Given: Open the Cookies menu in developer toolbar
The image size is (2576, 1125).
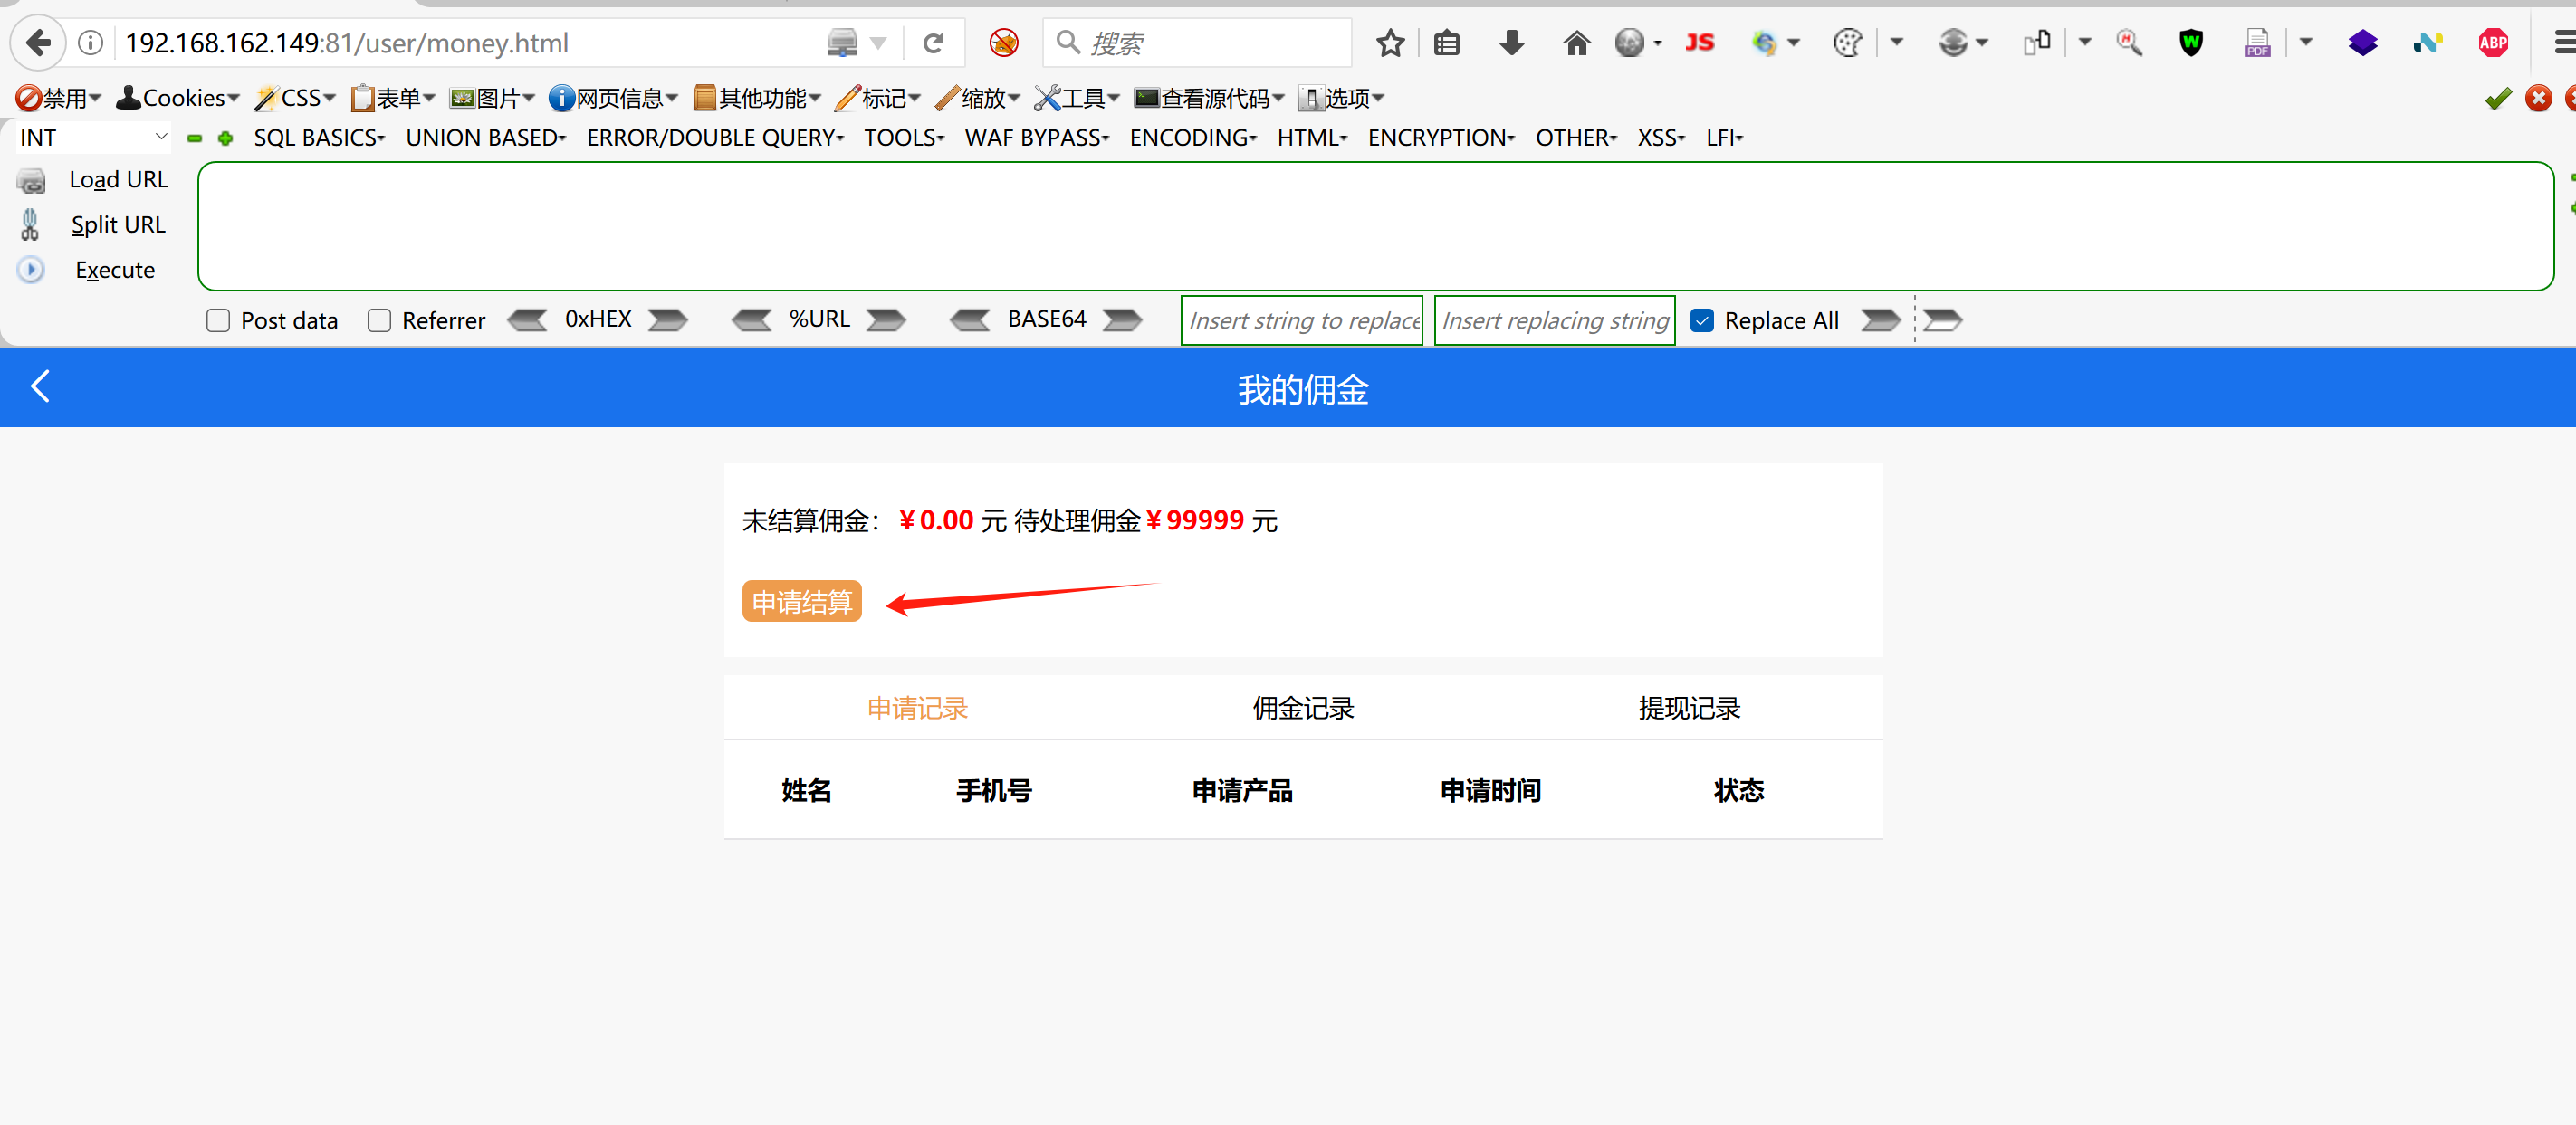Looking at the screenshot, I should point(179,98).
